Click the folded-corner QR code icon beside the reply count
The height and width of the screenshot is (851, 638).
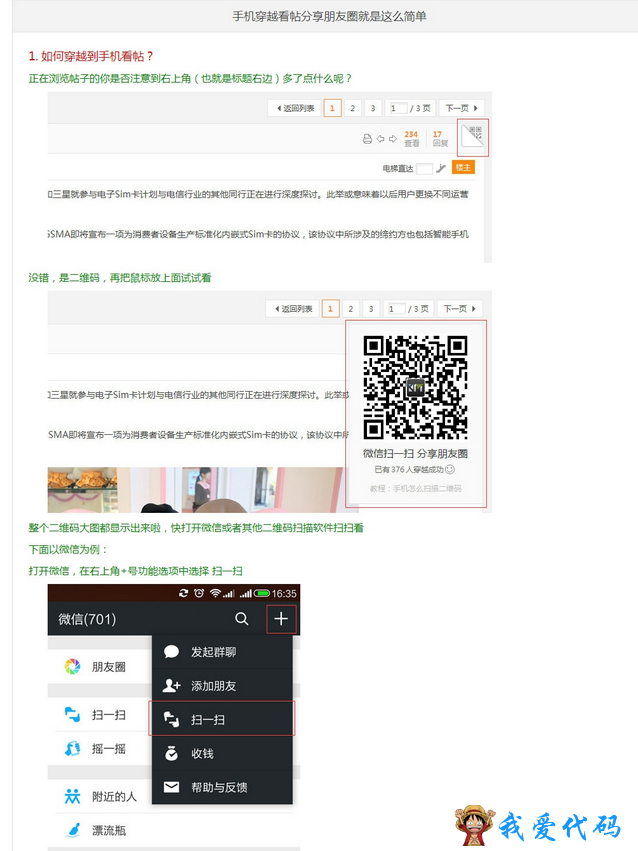tap(473, 137)
